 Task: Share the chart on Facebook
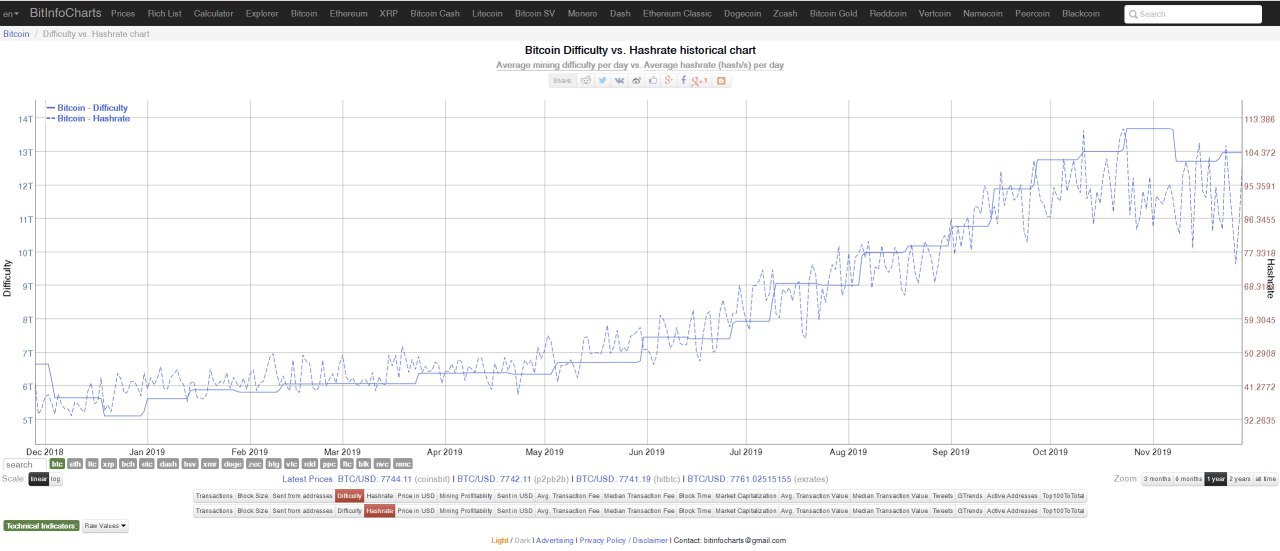[x=684, y=80]
